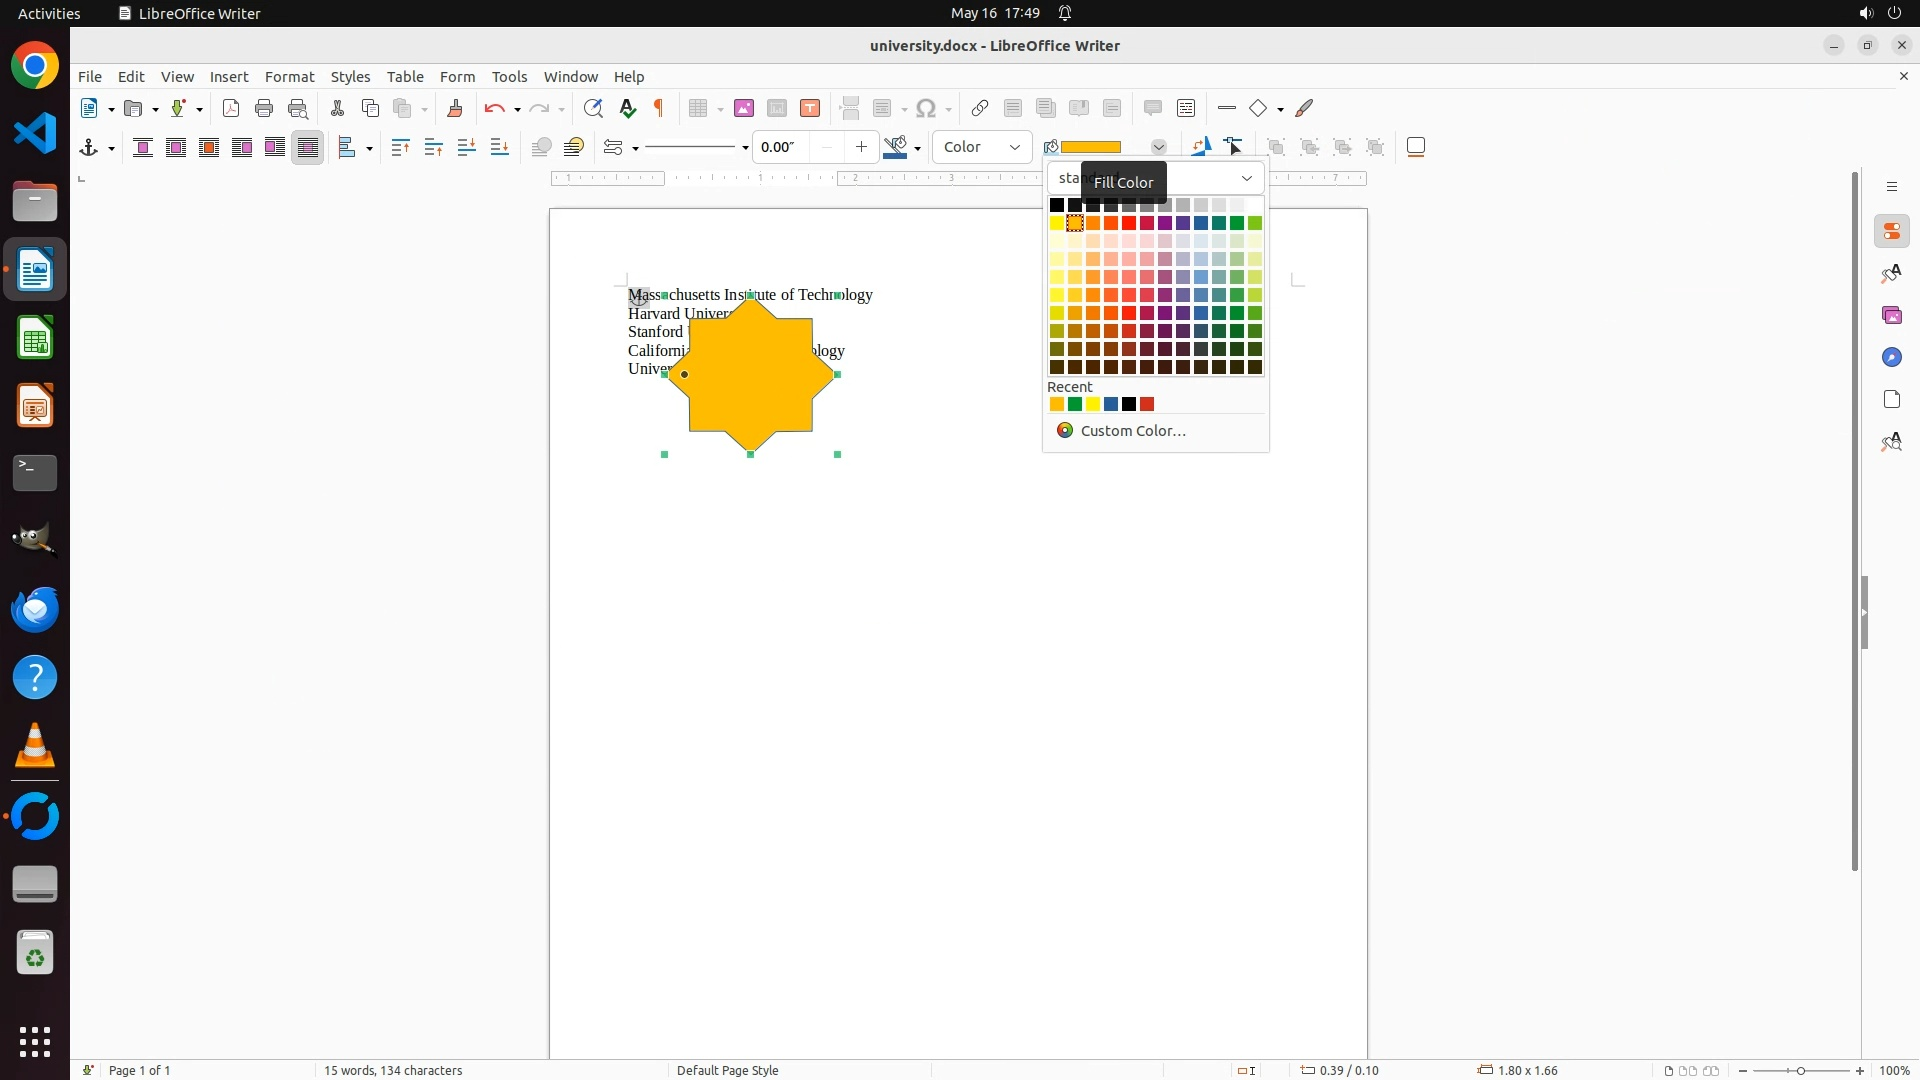Screen dimensions: 1920x1080
Task: Open the Navigator sidebar panel
Action: point(1891,357)
